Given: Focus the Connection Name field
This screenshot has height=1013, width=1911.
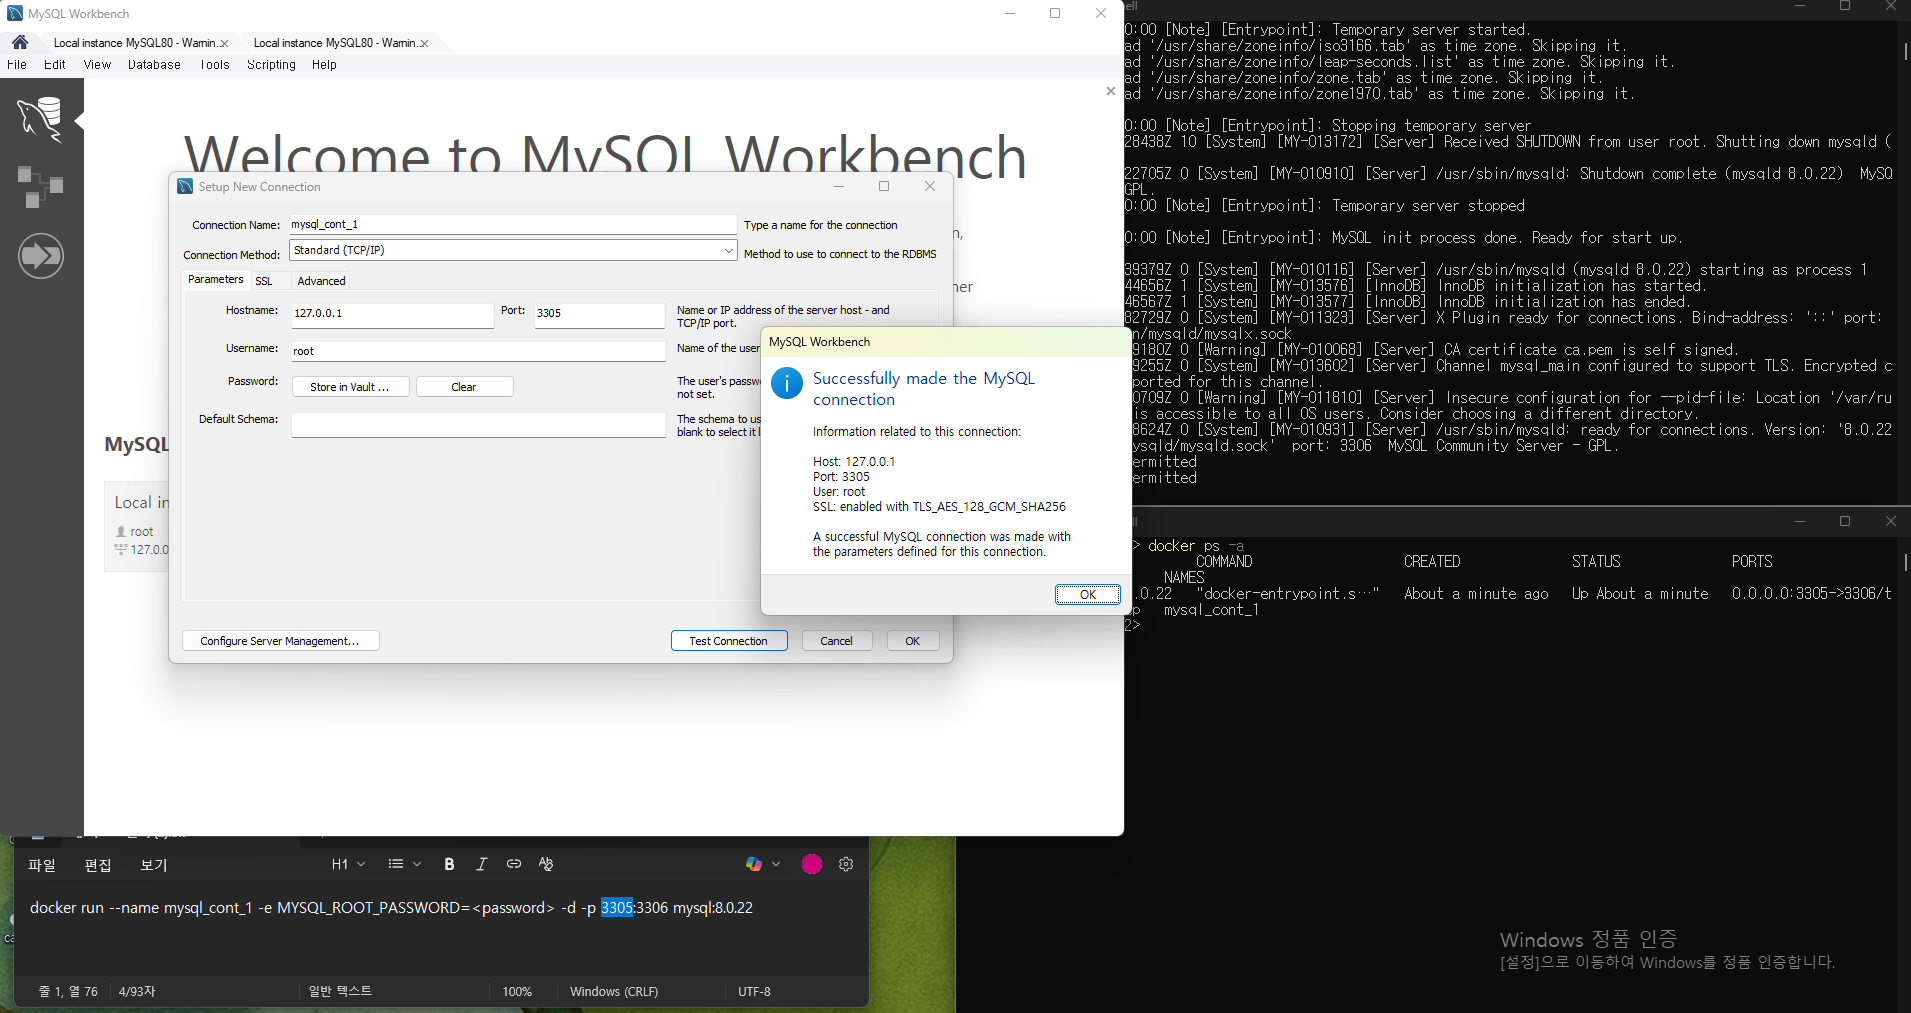Looking at the screenshot, I should coord(513,225).
